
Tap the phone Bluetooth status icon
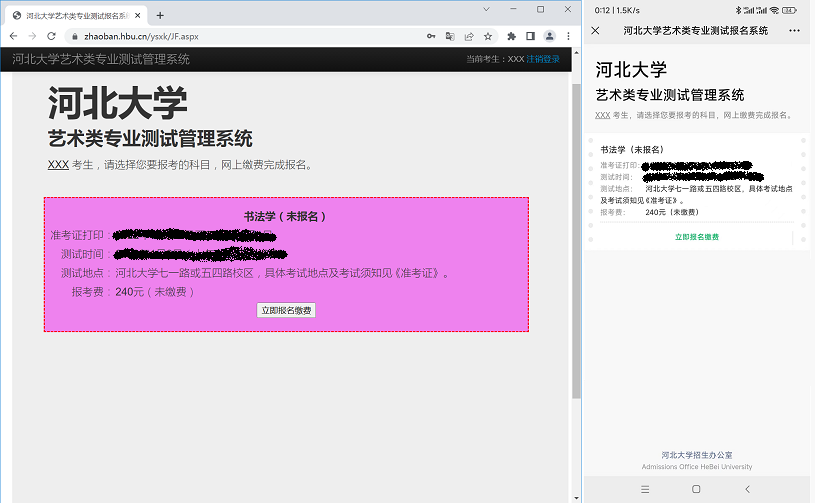pyautogui.click(x=738, y=10)
